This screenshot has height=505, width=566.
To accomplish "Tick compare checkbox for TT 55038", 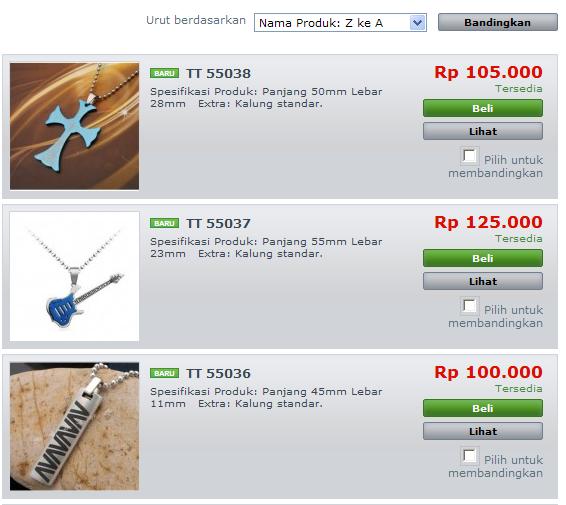I will coord(469,156).
